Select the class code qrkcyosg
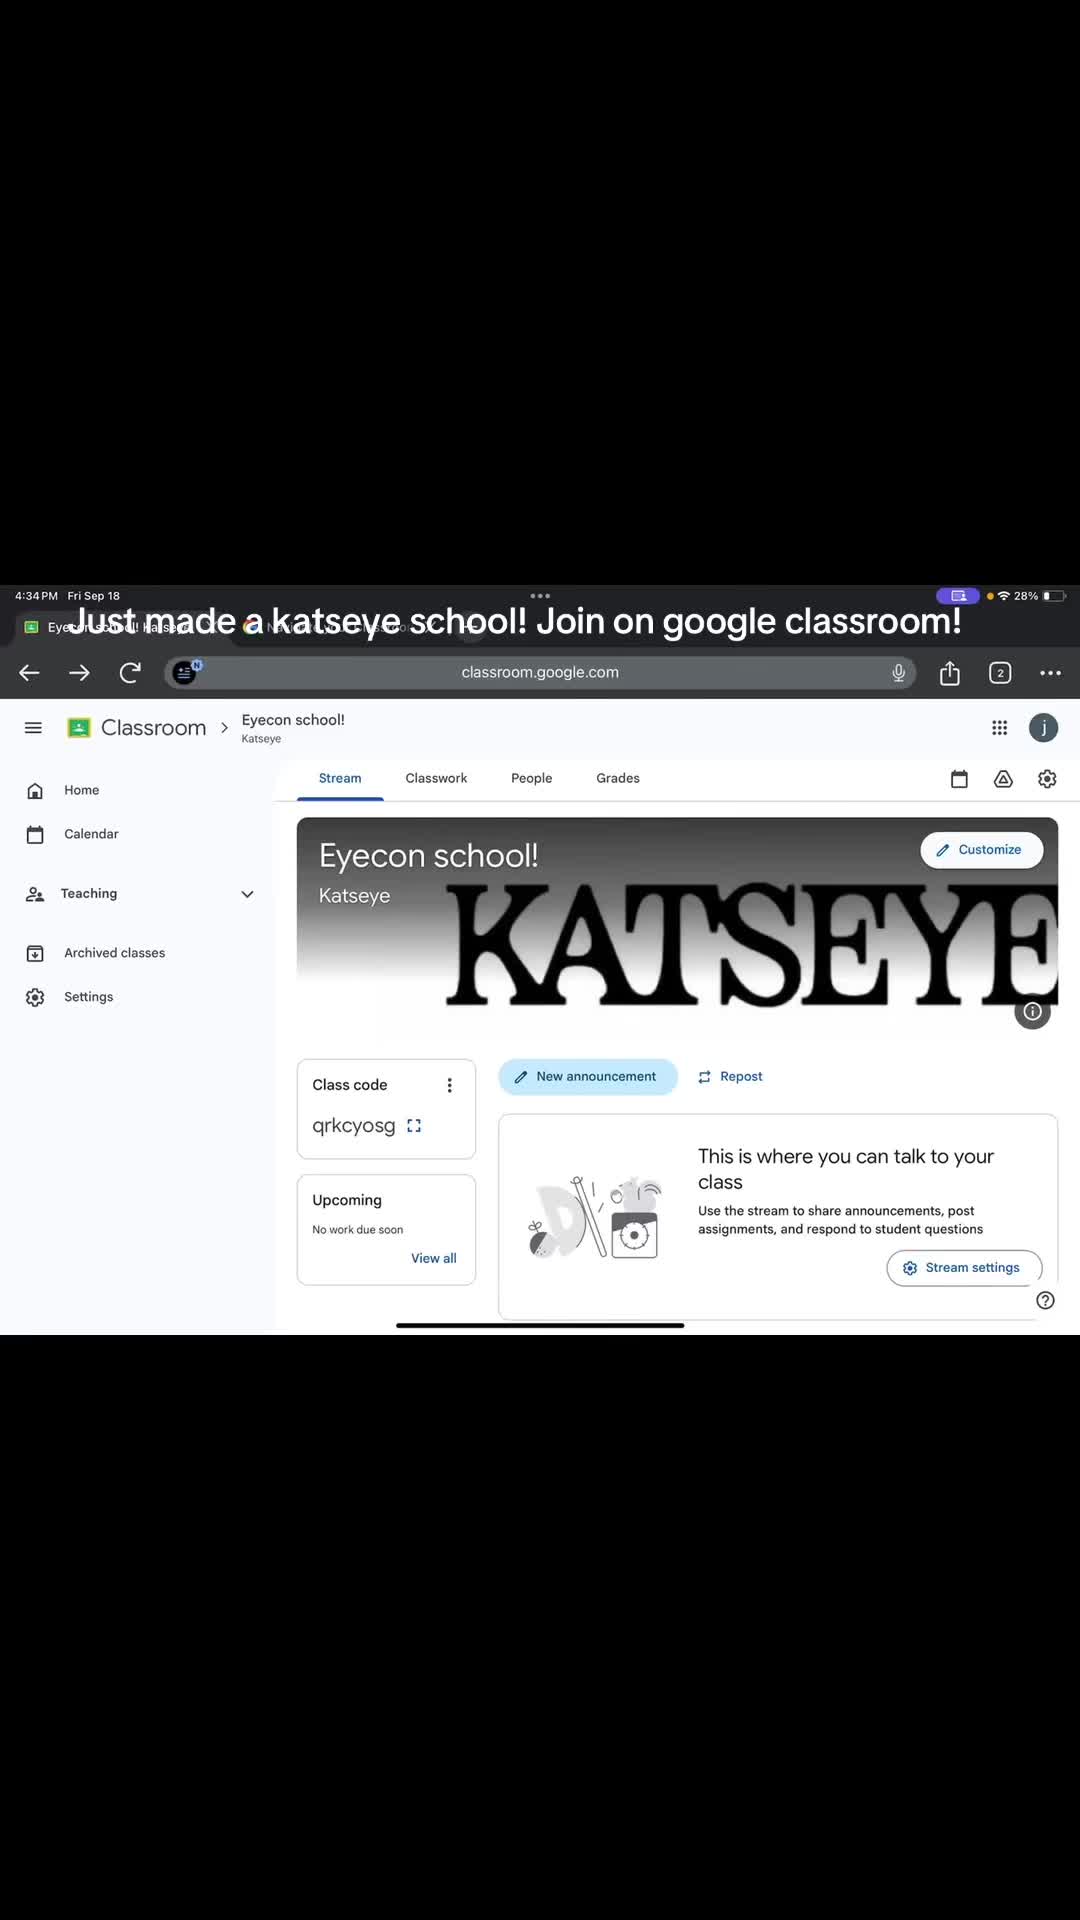Image resolution: width=1080 pixels, height=1920 pixels. tap(354, 1126)
